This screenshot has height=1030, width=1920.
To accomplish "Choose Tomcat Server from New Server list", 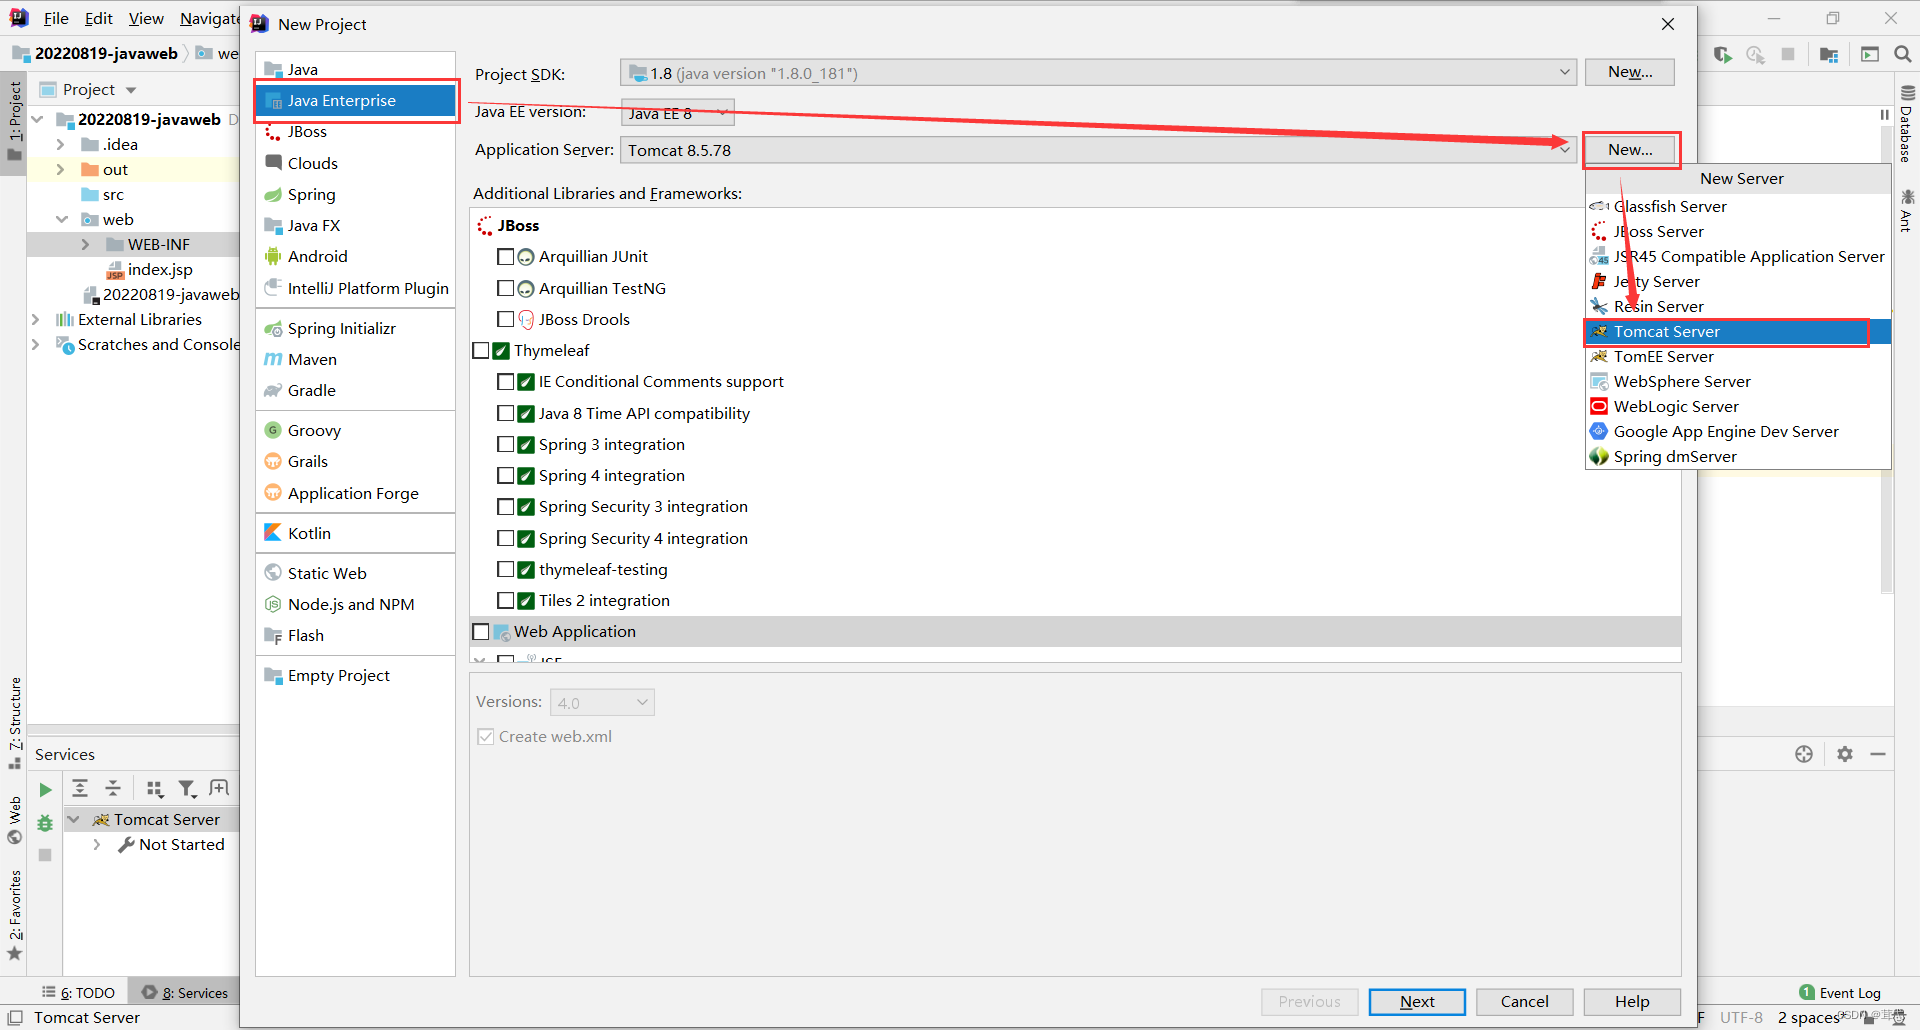I will pyautogui.click(x=1738, y=332).
